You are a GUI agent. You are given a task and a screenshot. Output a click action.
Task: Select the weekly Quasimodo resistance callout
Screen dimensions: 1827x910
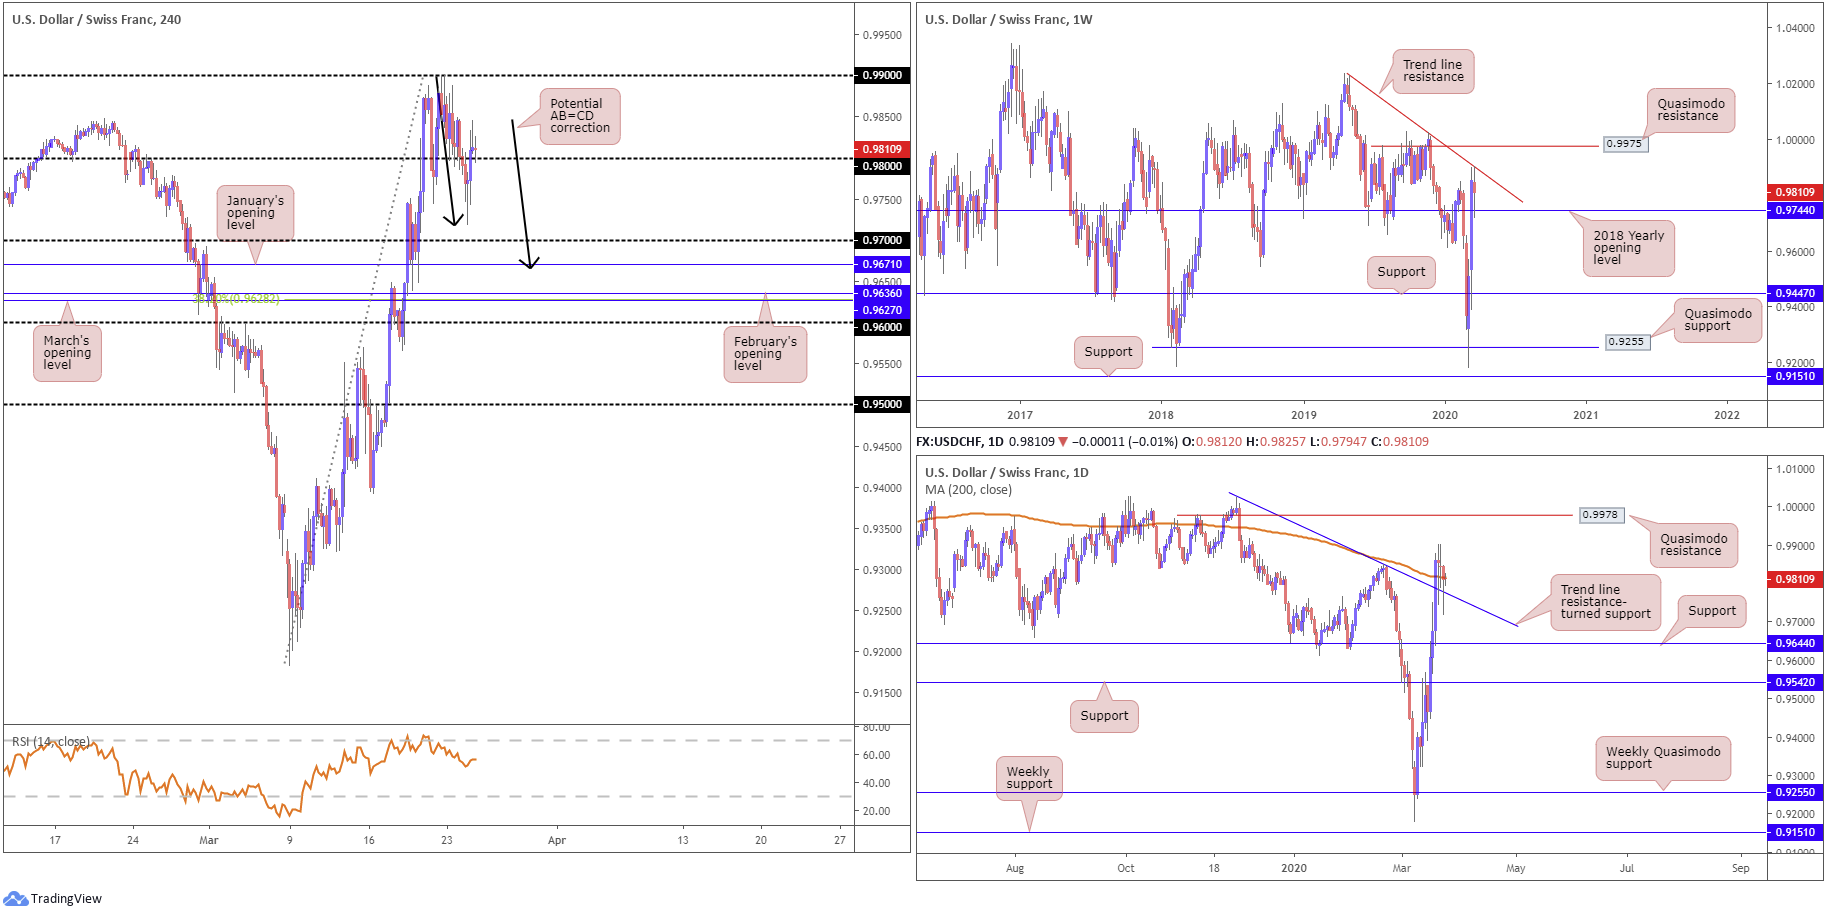[1690, 110]
